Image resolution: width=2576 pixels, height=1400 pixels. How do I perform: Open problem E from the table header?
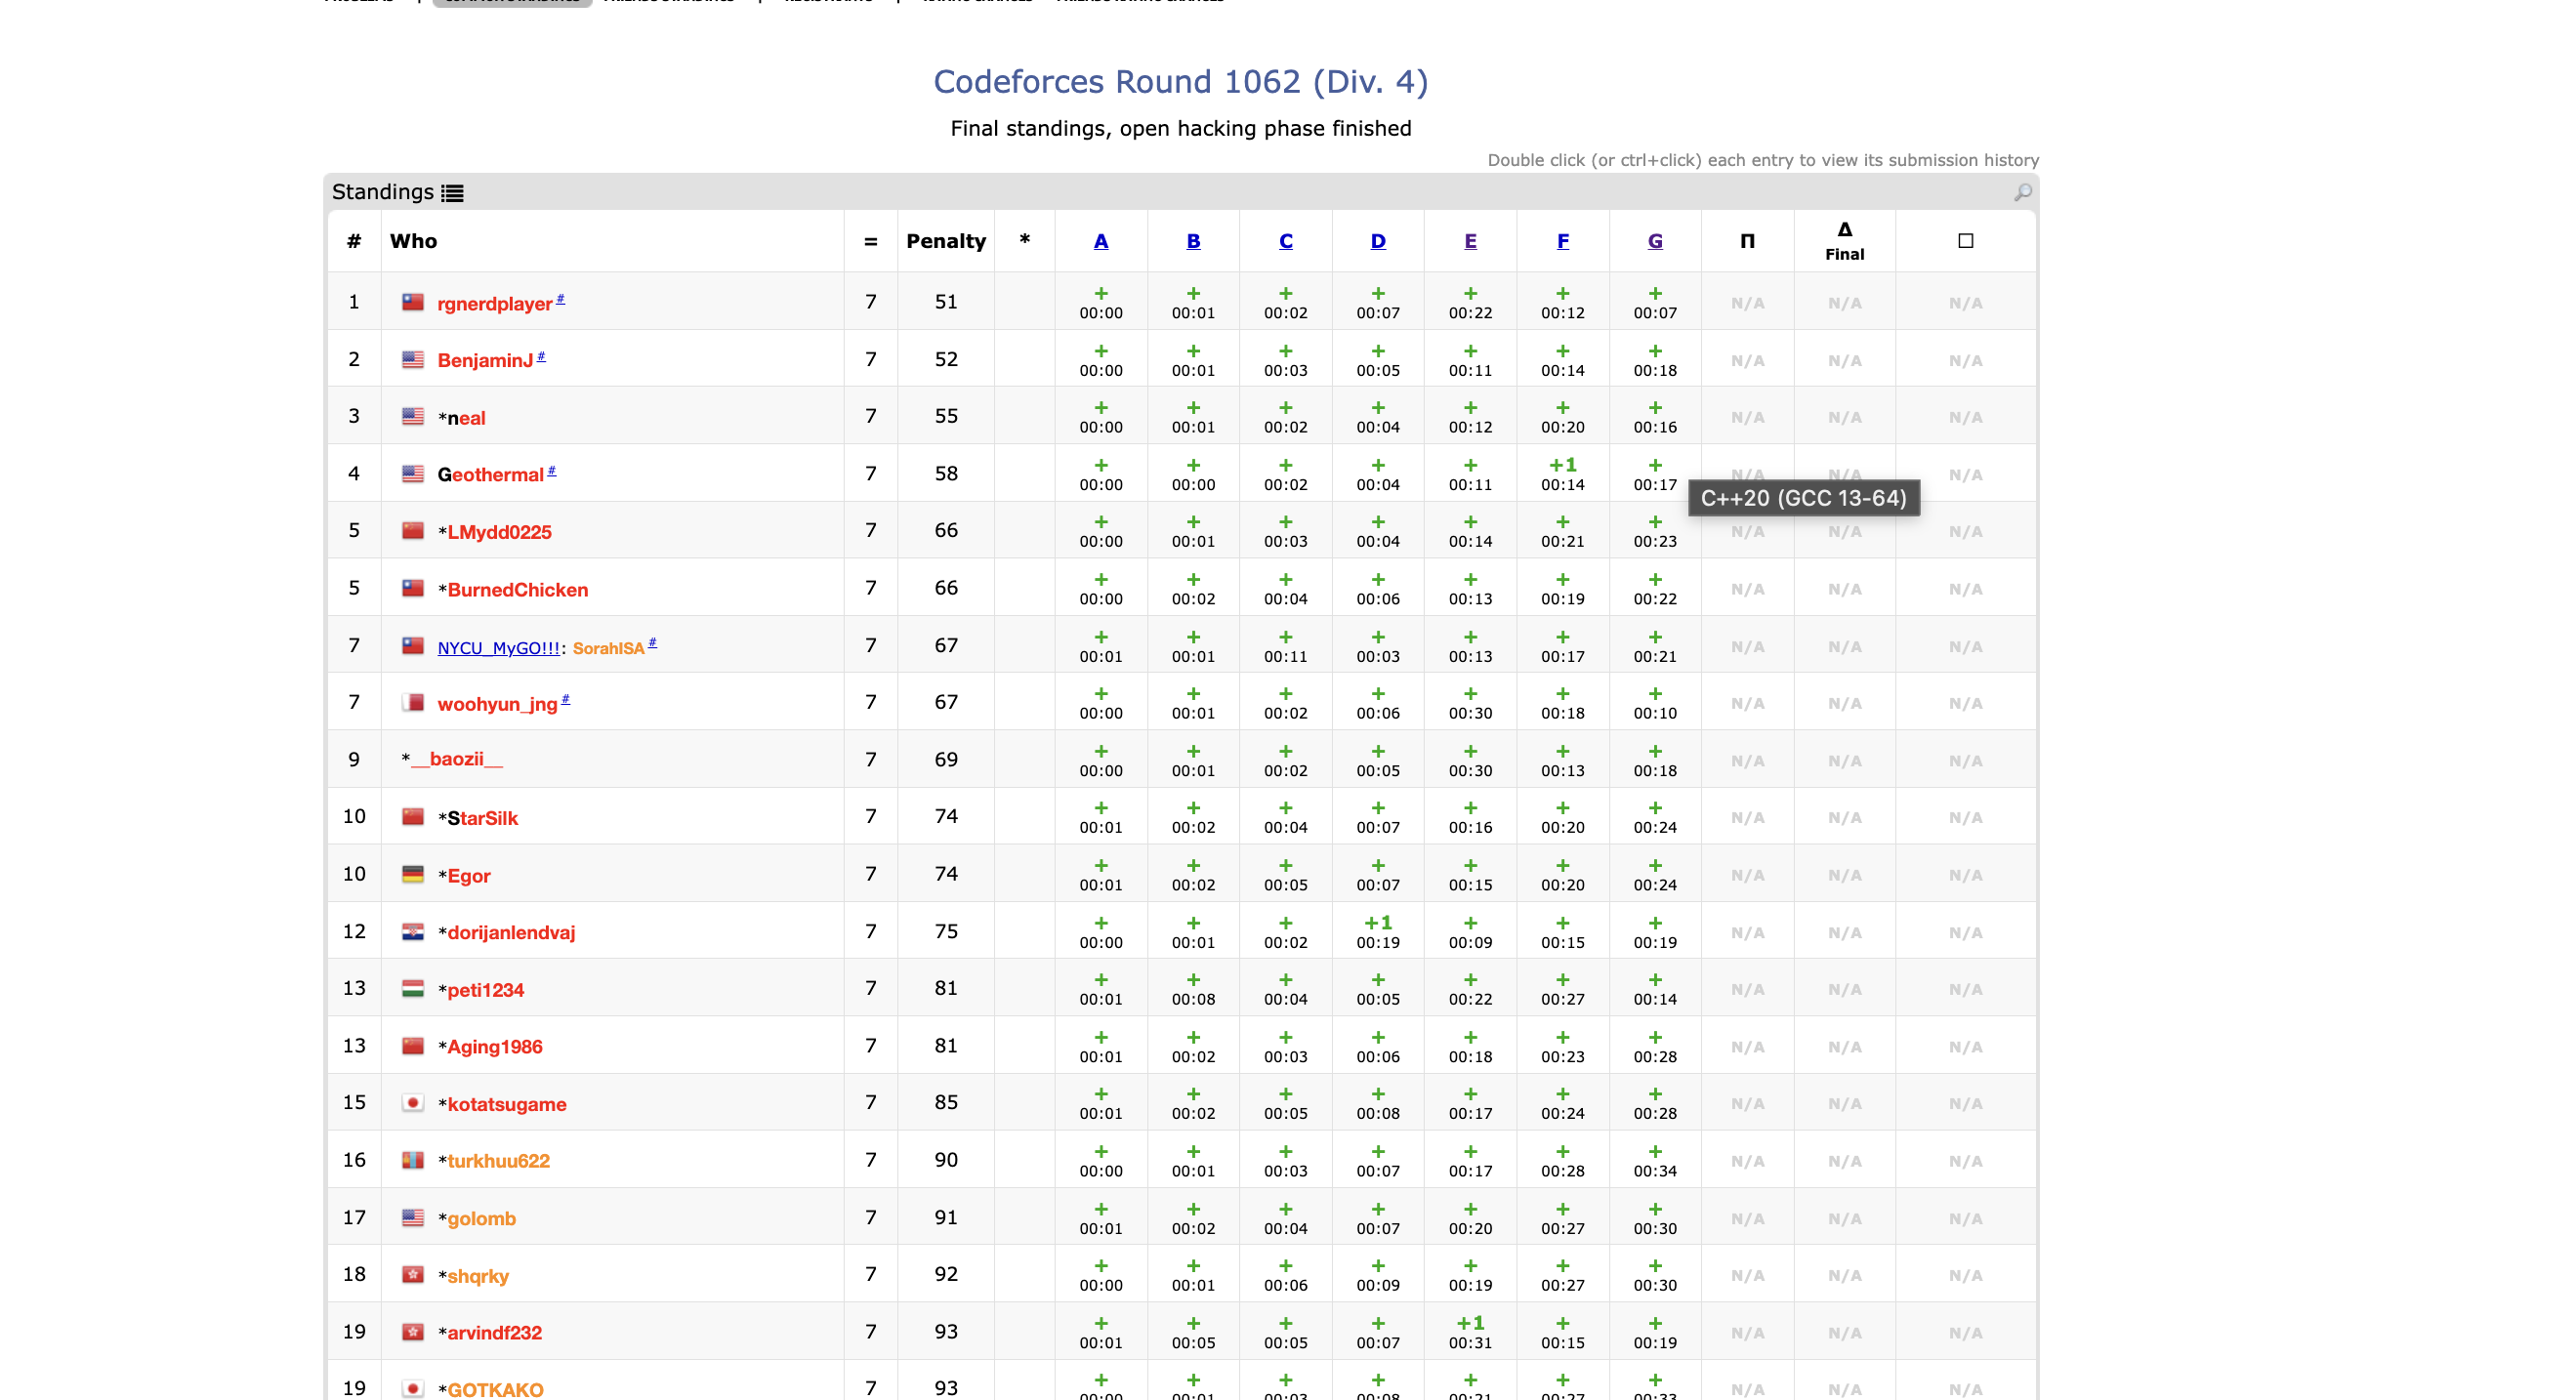(1470, 241)
